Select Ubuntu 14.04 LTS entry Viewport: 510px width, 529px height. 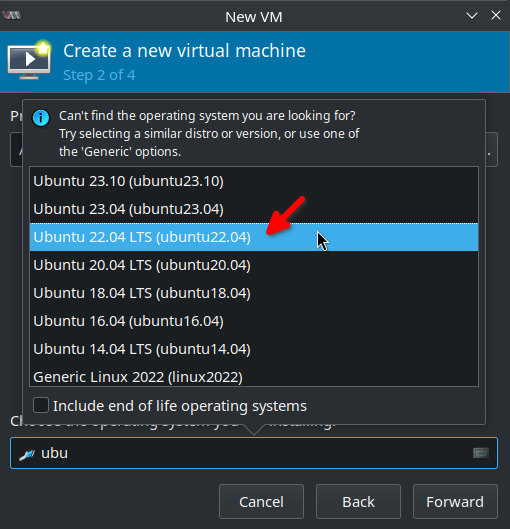tap(254, 349)
